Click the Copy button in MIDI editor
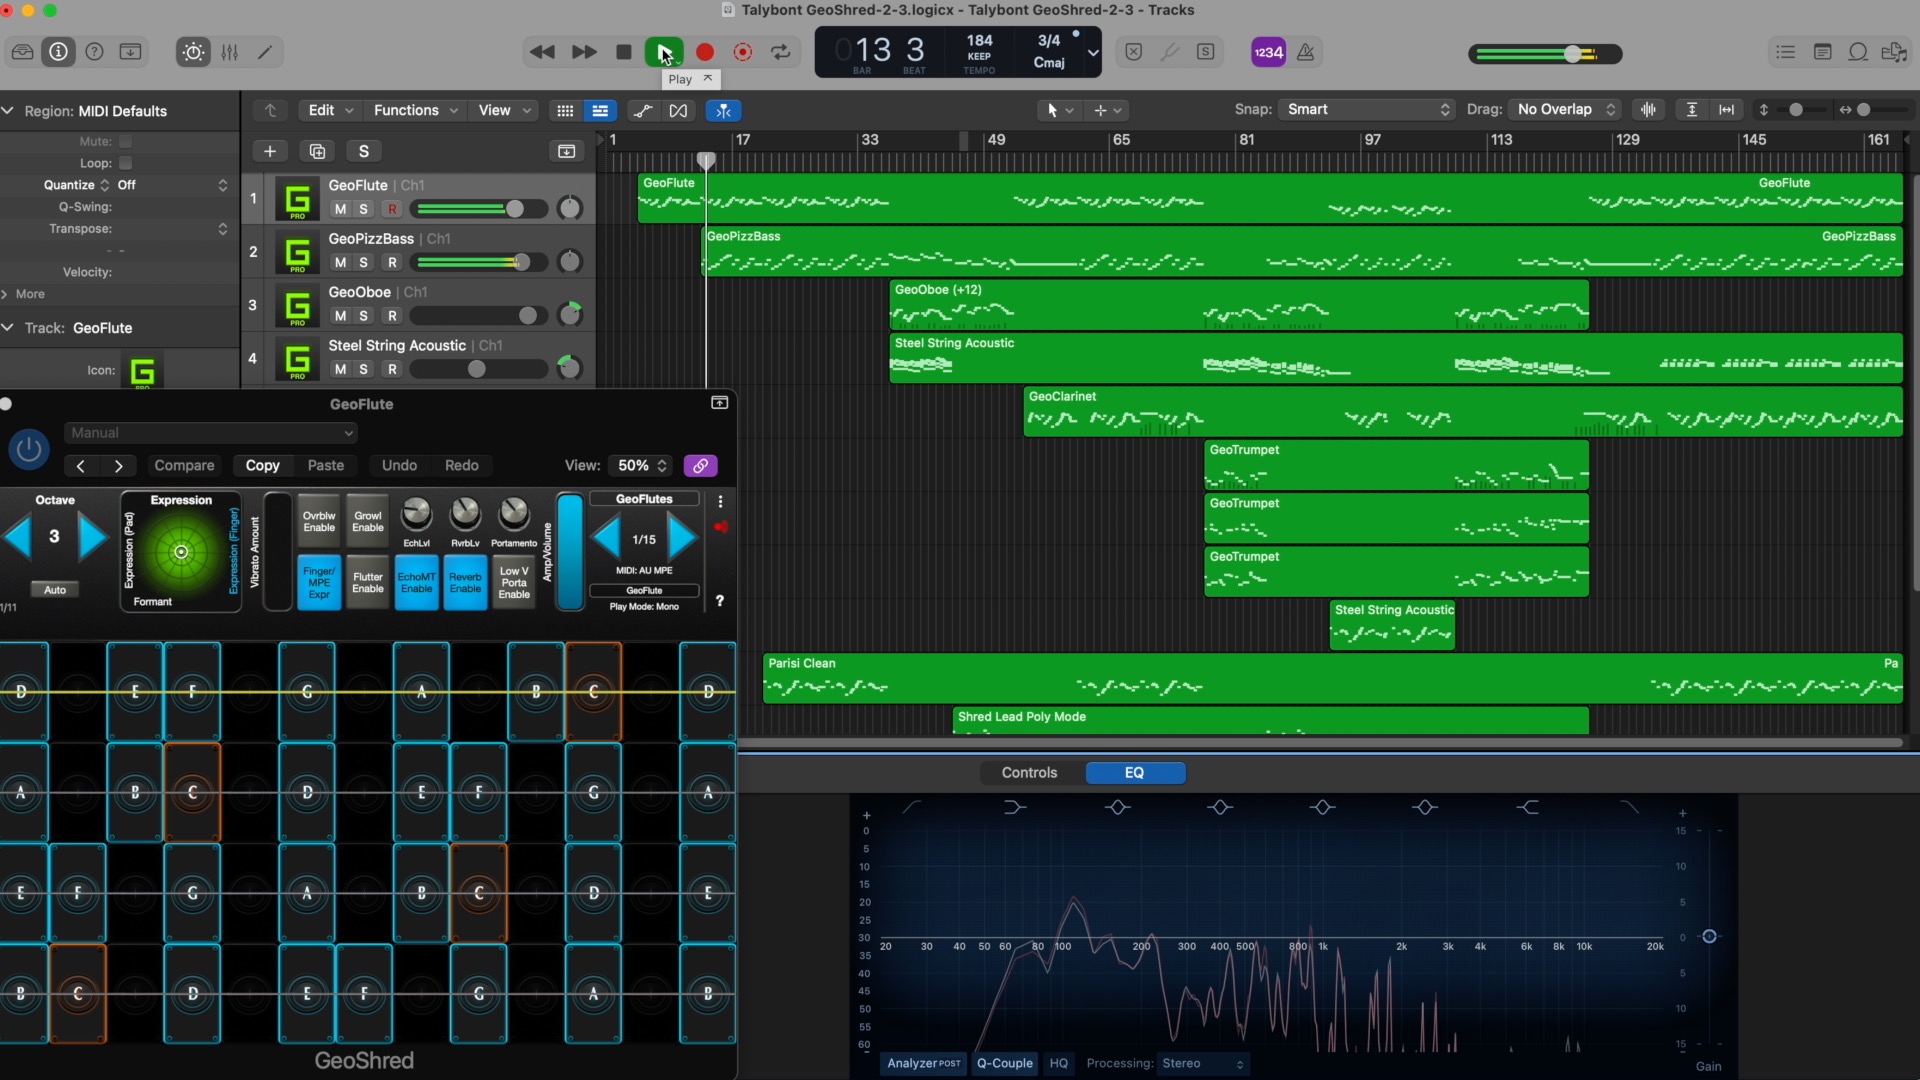The width and height of the screenshot is (1920, 1080). click(262, 464)
